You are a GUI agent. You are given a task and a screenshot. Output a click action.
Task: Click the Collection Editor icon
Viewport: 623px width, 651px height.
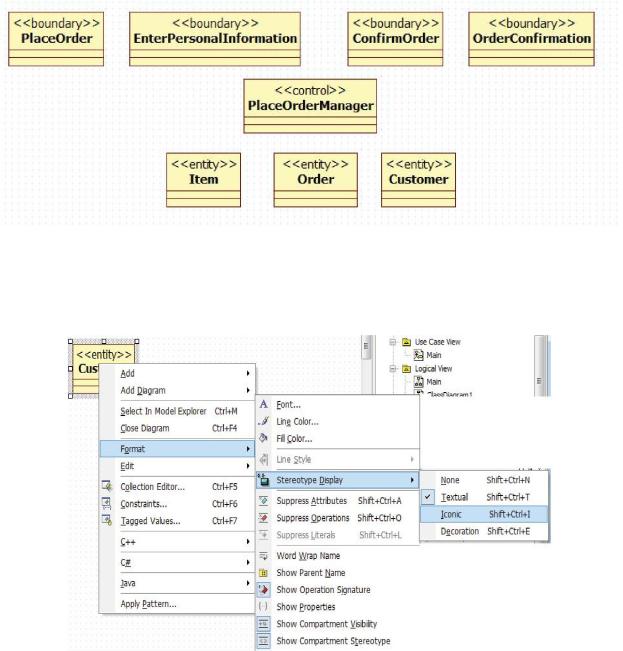pyautogui.click(x=107, y=486)
